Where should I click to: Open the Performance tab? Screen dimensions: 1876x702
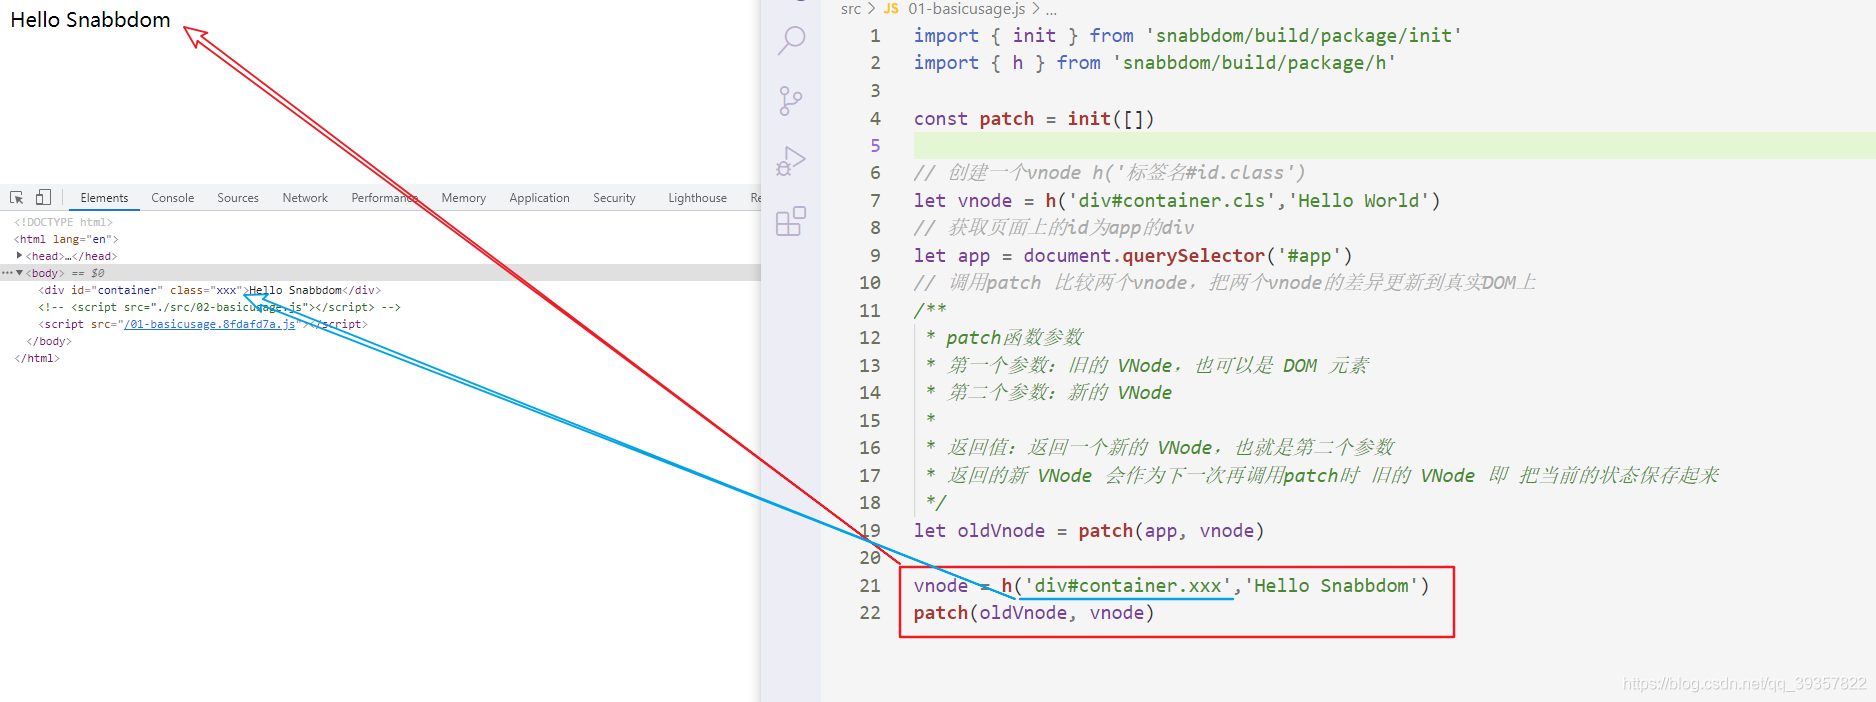385,198
